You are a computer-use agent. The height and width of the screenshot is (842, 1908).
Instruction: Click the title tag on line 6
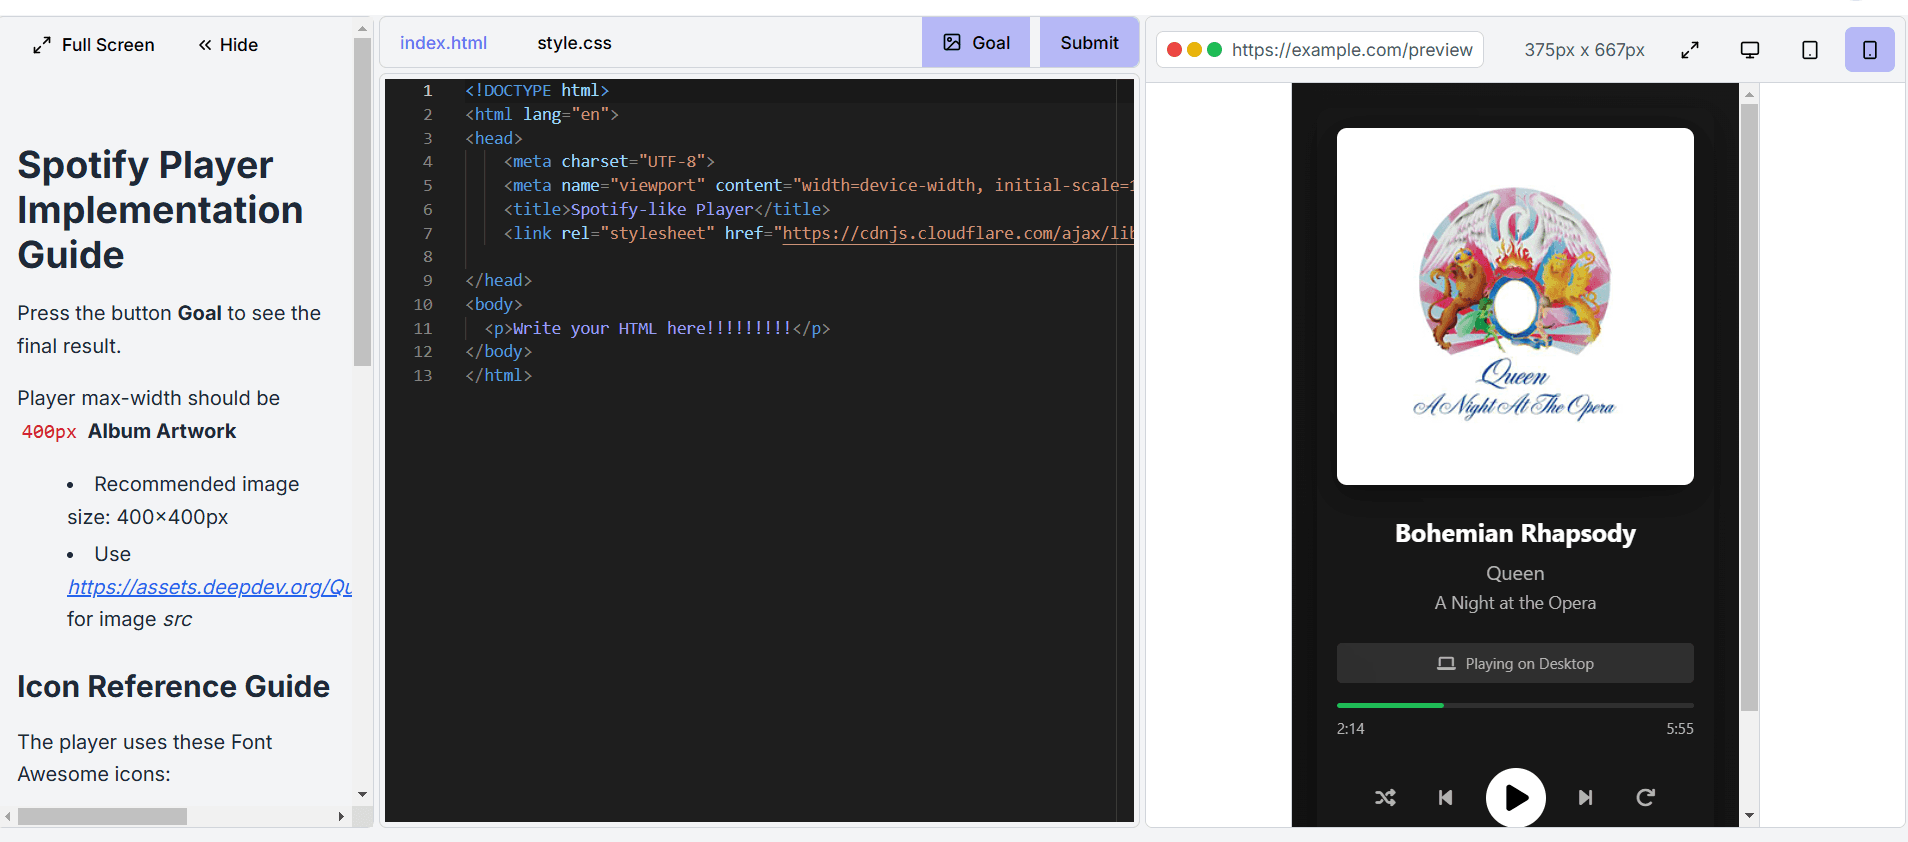(667, 209)
